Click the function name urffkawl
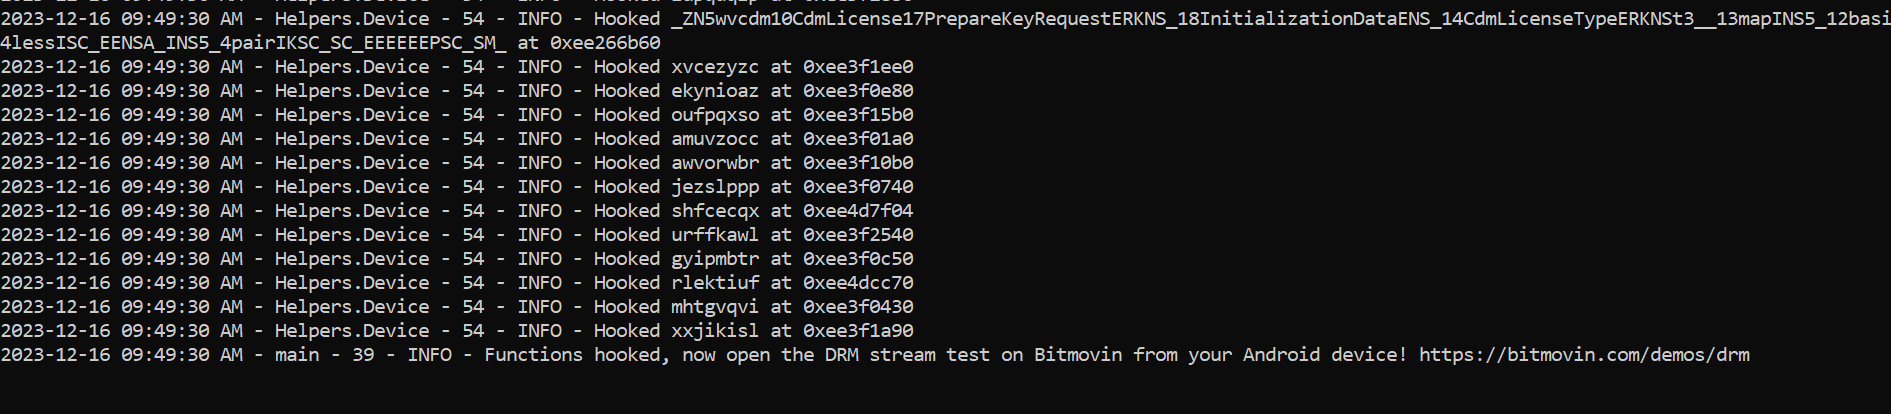The height and width of the screenshot is (414, 1891). pos(715,235)
